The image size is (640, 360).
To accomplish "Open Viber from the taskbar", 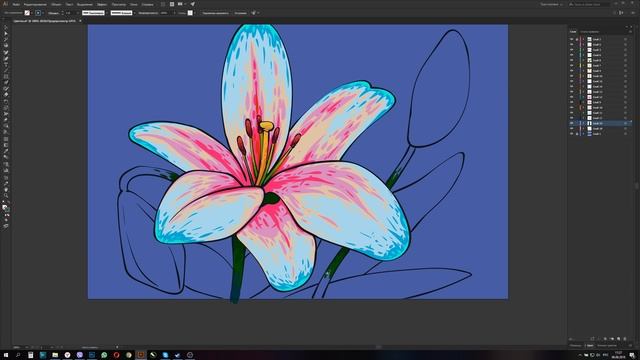I will [x=80, y=355].
